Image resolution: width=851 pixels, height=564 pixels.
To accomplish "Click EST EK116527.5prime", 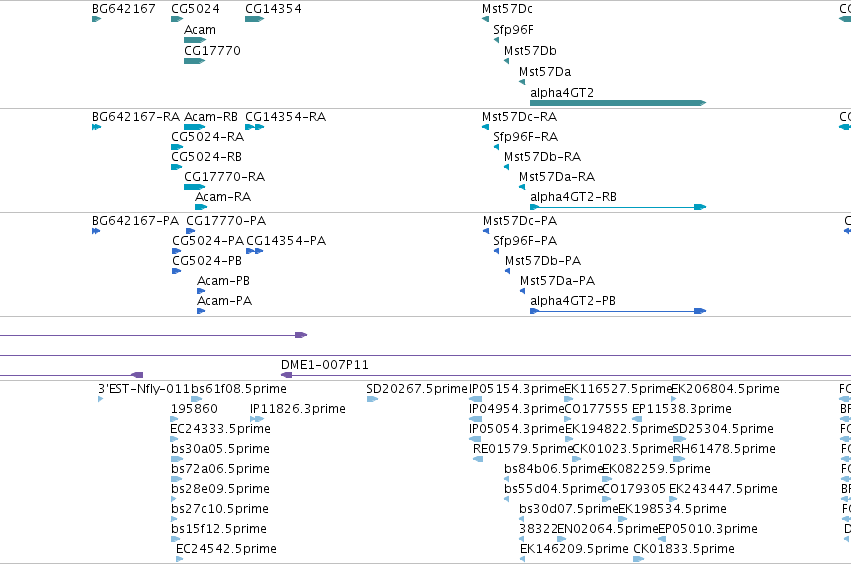I will click(618, 389).
